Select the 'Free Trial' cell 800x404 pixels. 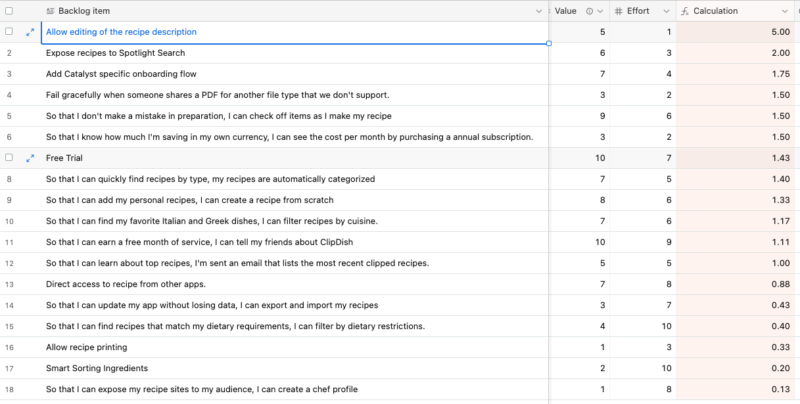294,158
